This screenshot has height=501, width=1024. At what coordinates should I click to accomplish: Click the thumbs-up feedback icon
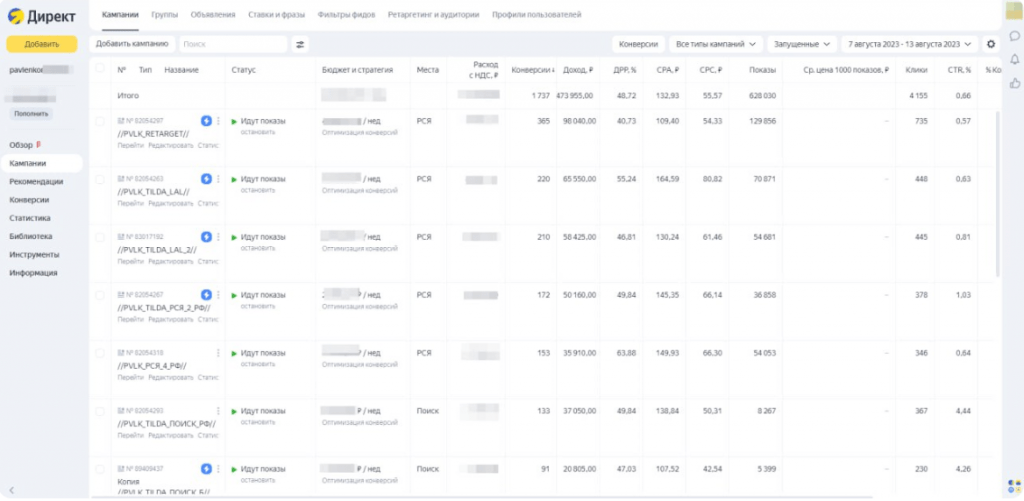tap(1014, 82)
